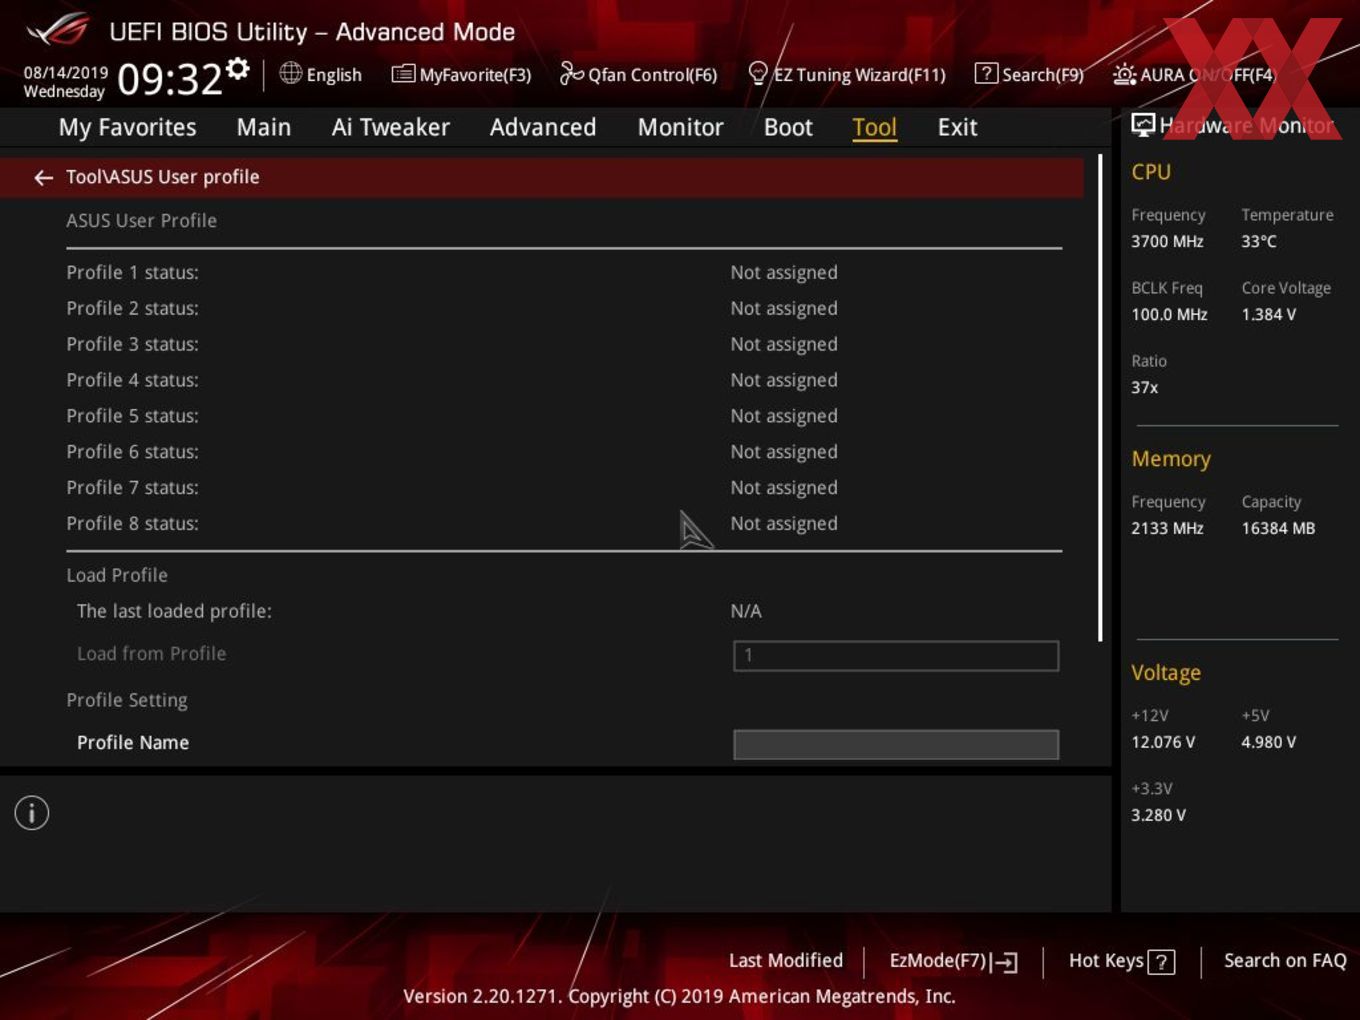Screen dimensions: 1360x1020
Task: Click the CPU temperature value 33°C
Action: pos(1259,241)
